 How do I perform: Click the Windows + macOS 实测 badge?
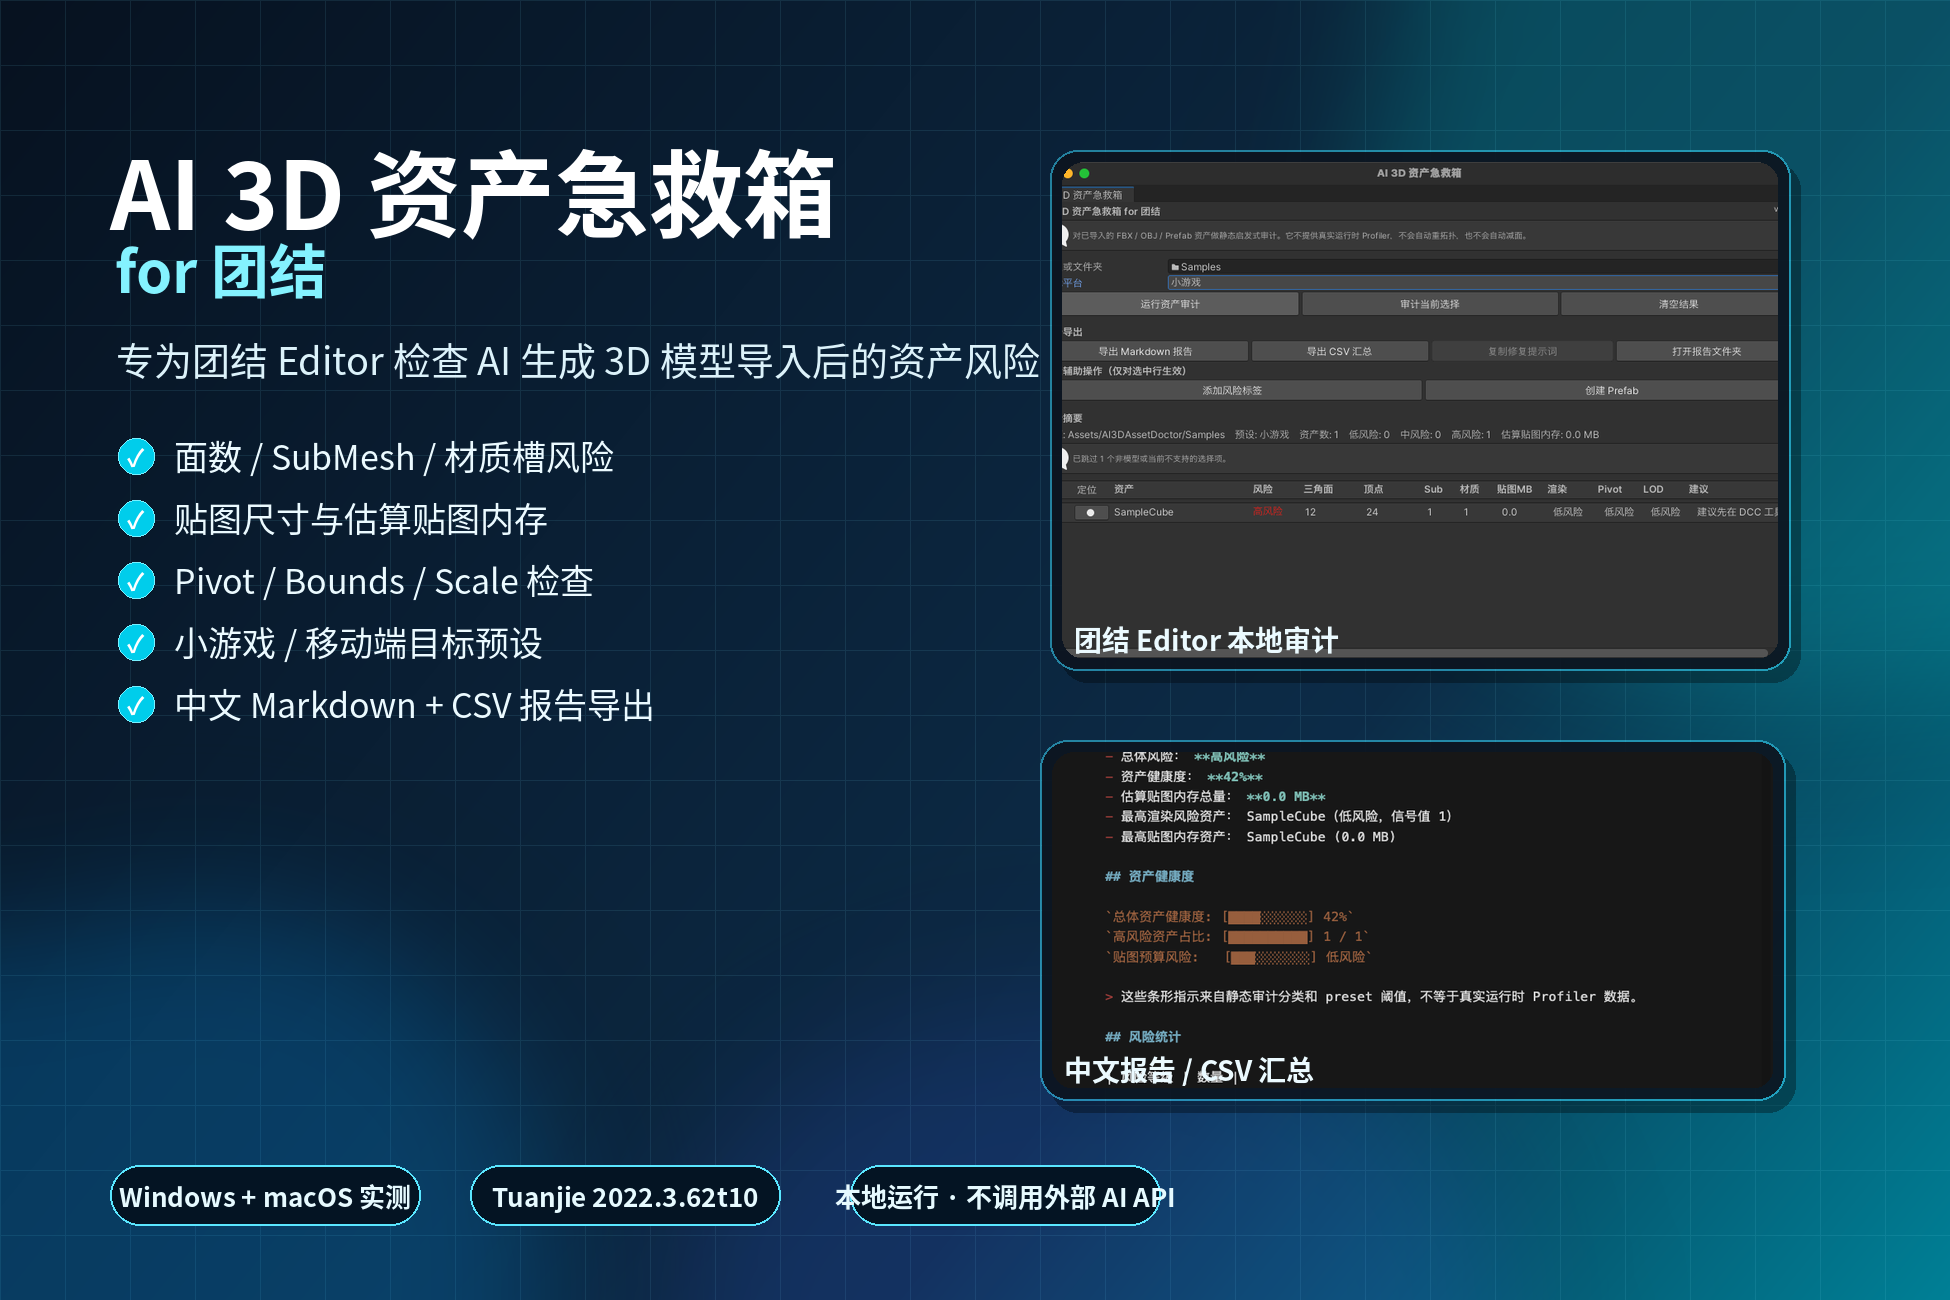pyautogui.click(x=265, y=1196)
